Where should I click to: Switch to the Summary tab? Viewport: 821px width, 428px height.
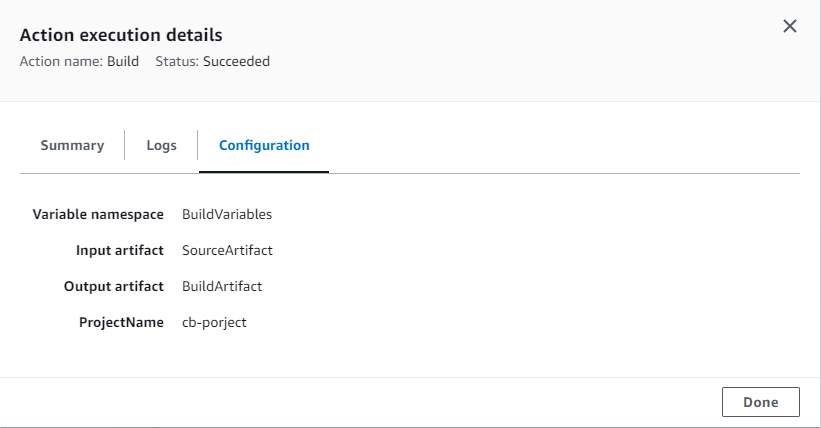tap(72, 146)
